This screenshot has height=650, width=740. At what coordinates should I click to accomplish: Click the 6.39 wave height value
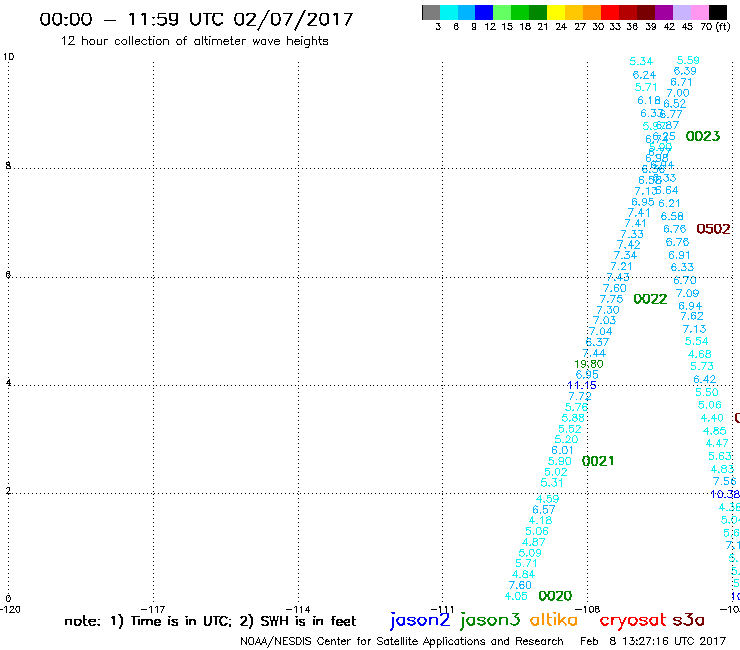685,71
